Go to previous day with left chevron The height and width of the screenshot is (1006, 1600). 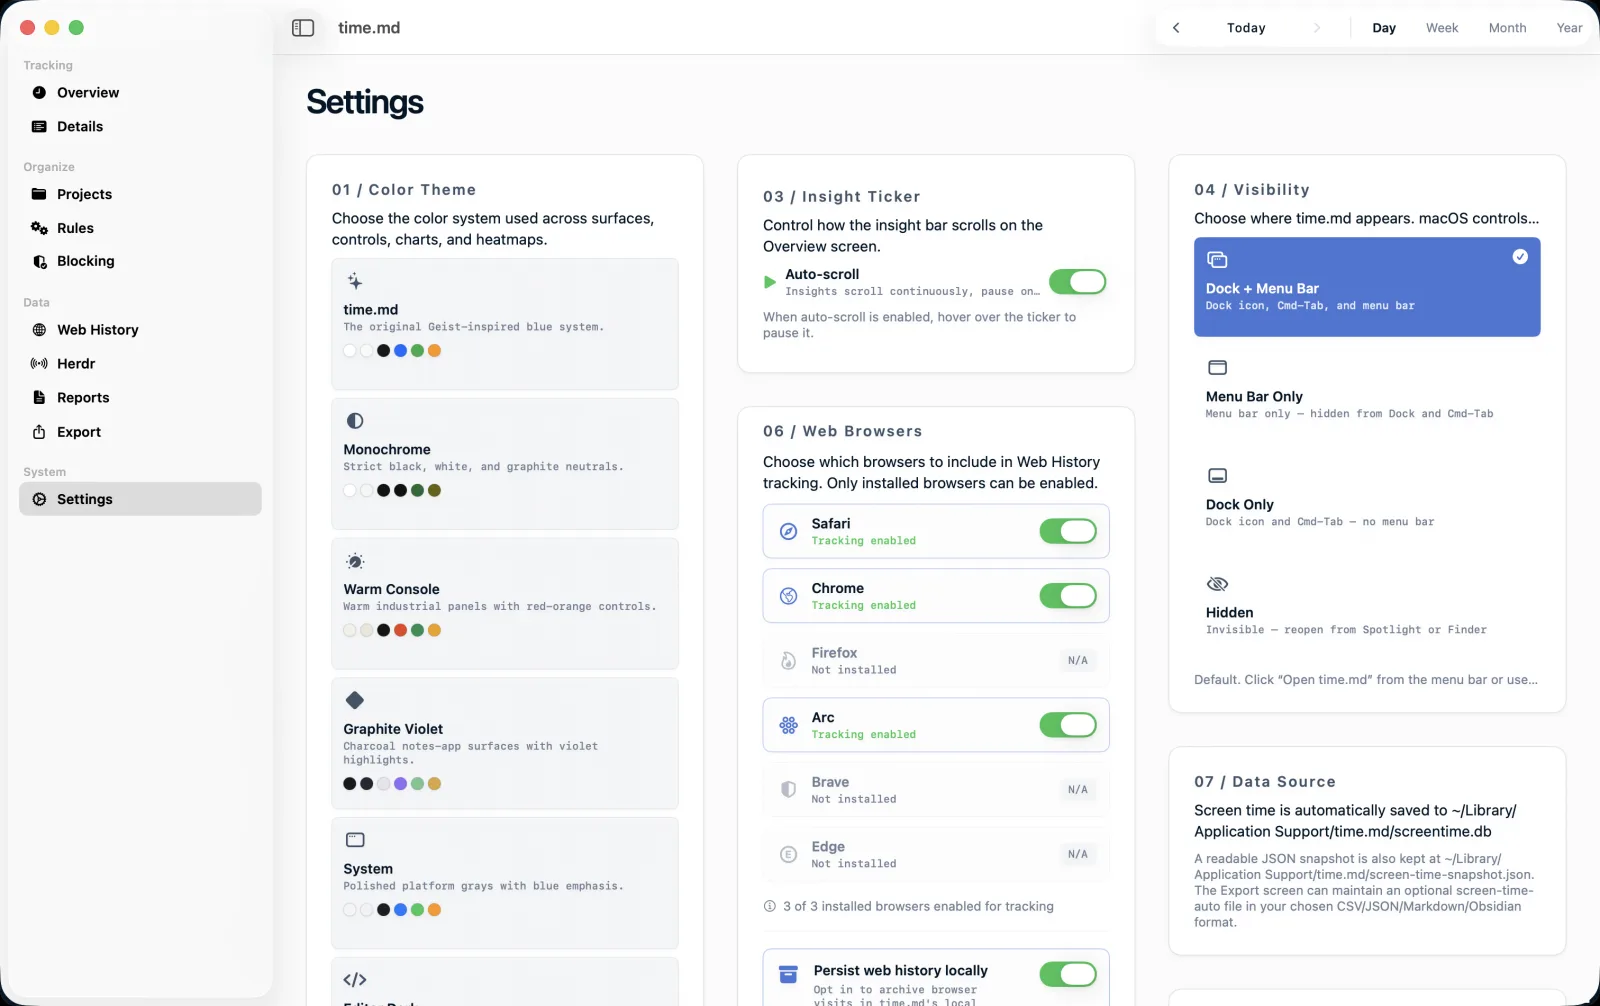(x=1176, y=28)
